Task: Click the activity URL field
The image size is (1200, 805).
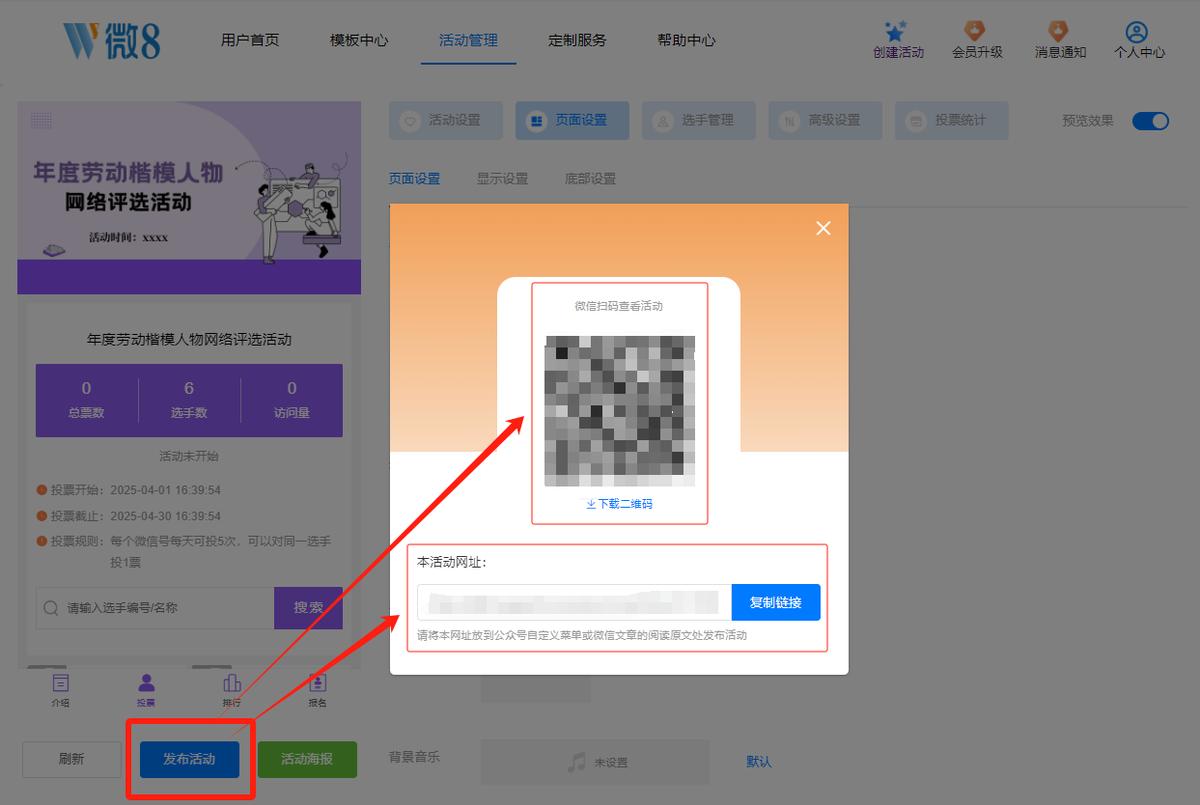Action: 575,603
